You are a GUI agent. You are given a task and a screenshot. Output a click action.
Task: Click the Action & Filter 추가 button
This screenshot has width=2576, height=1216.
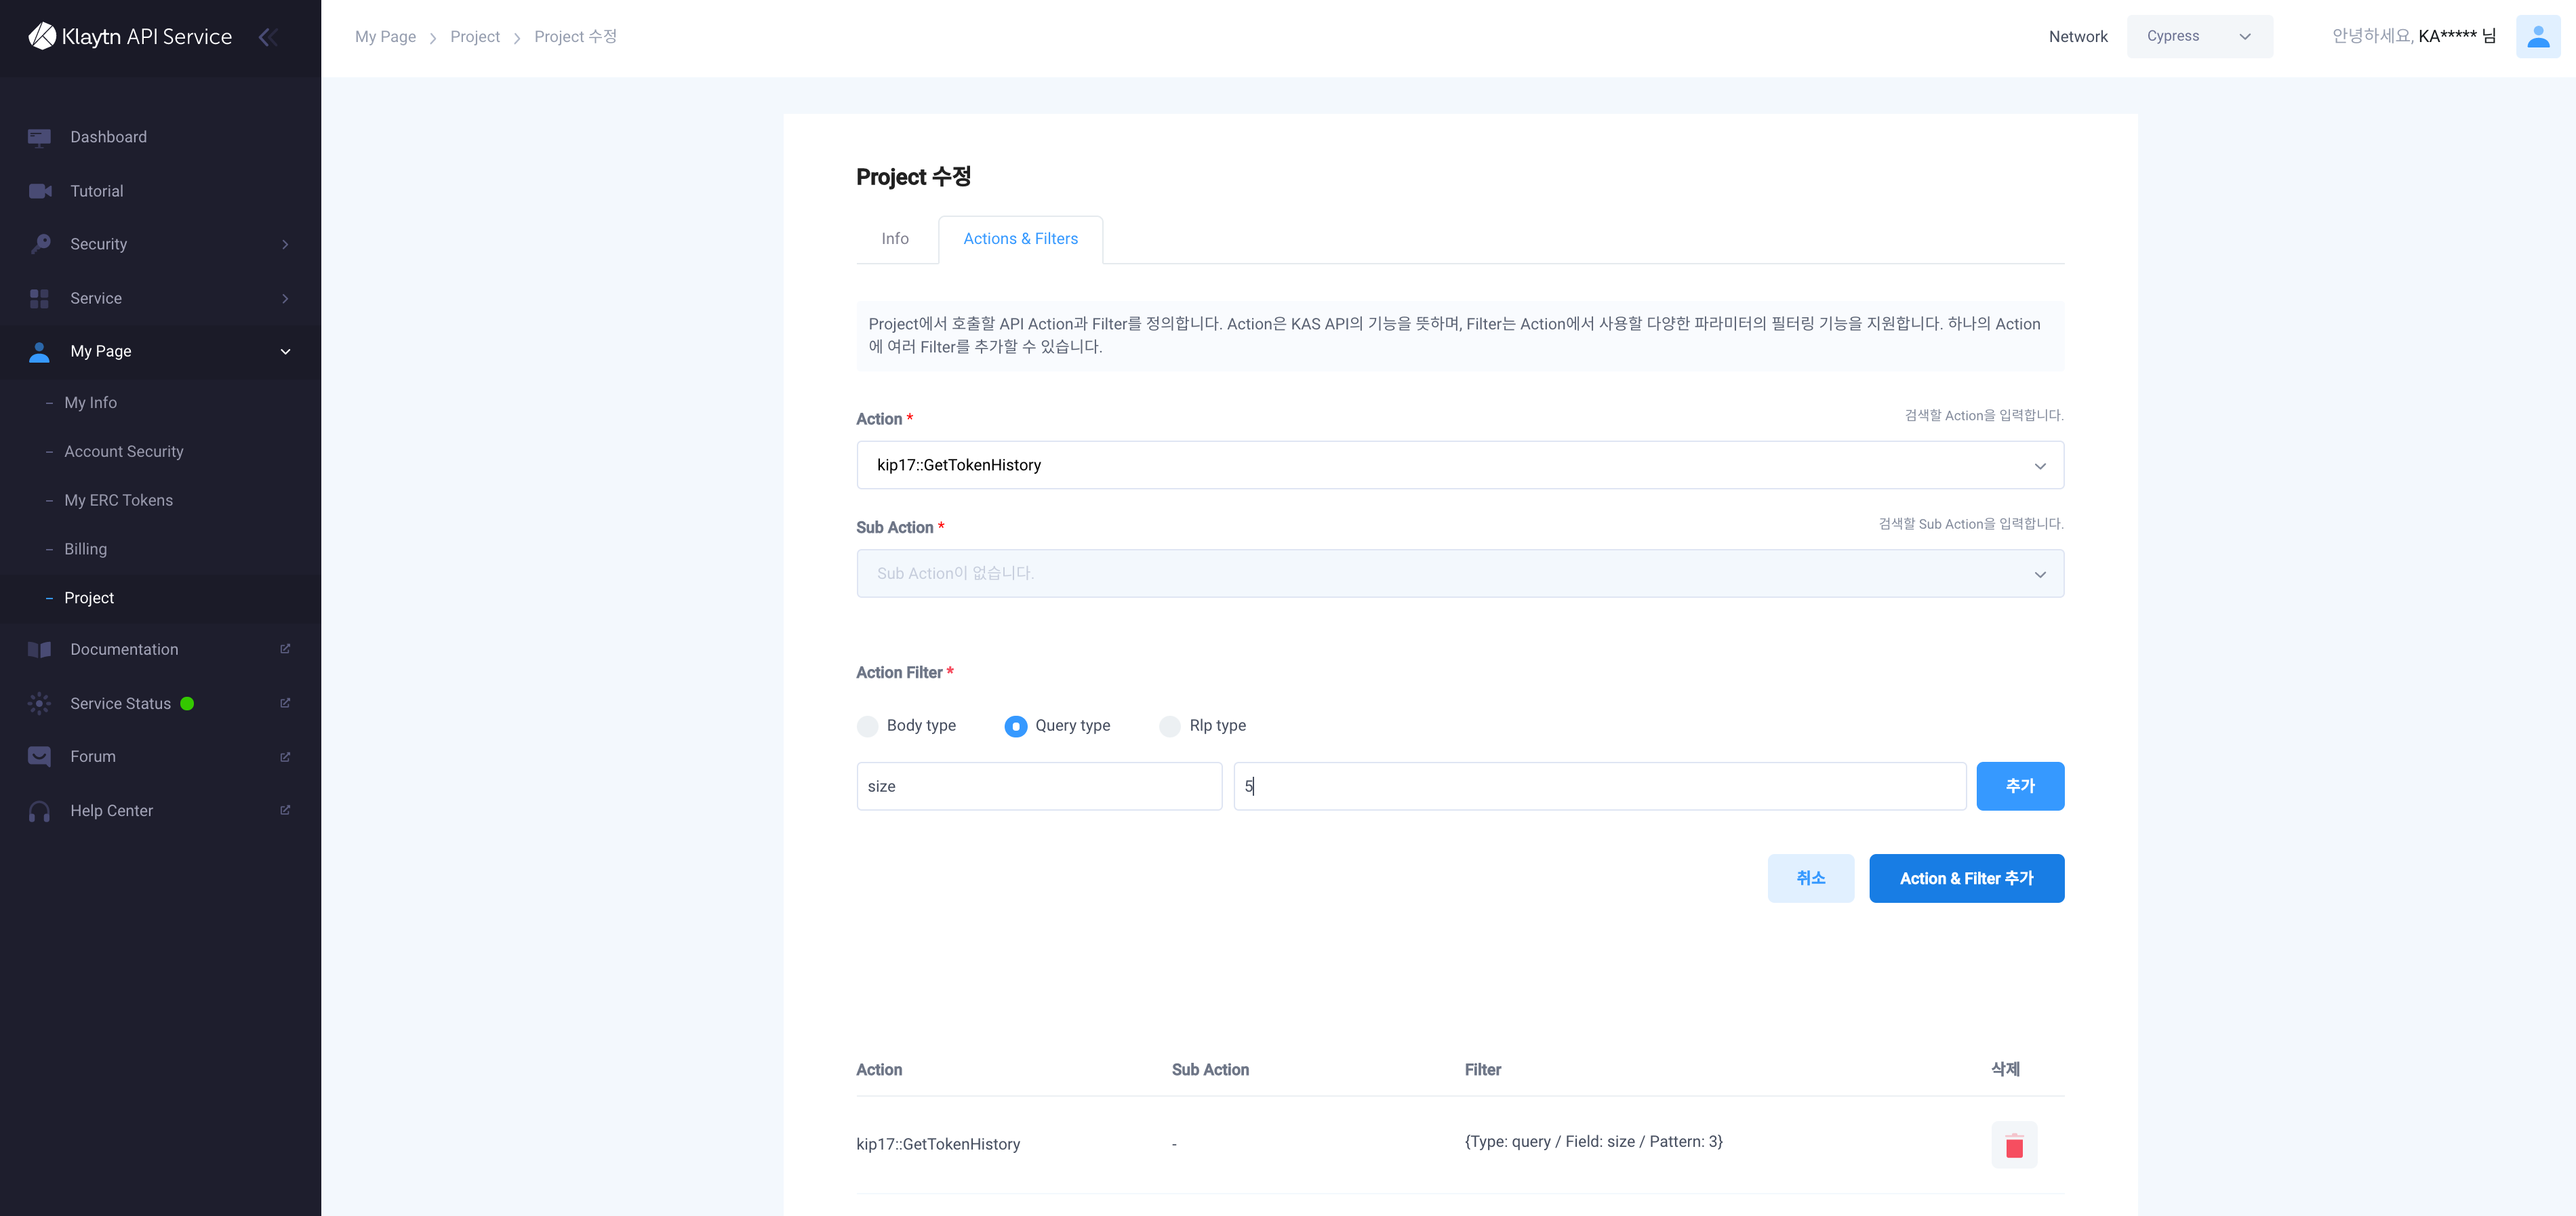pos(1966,878)
